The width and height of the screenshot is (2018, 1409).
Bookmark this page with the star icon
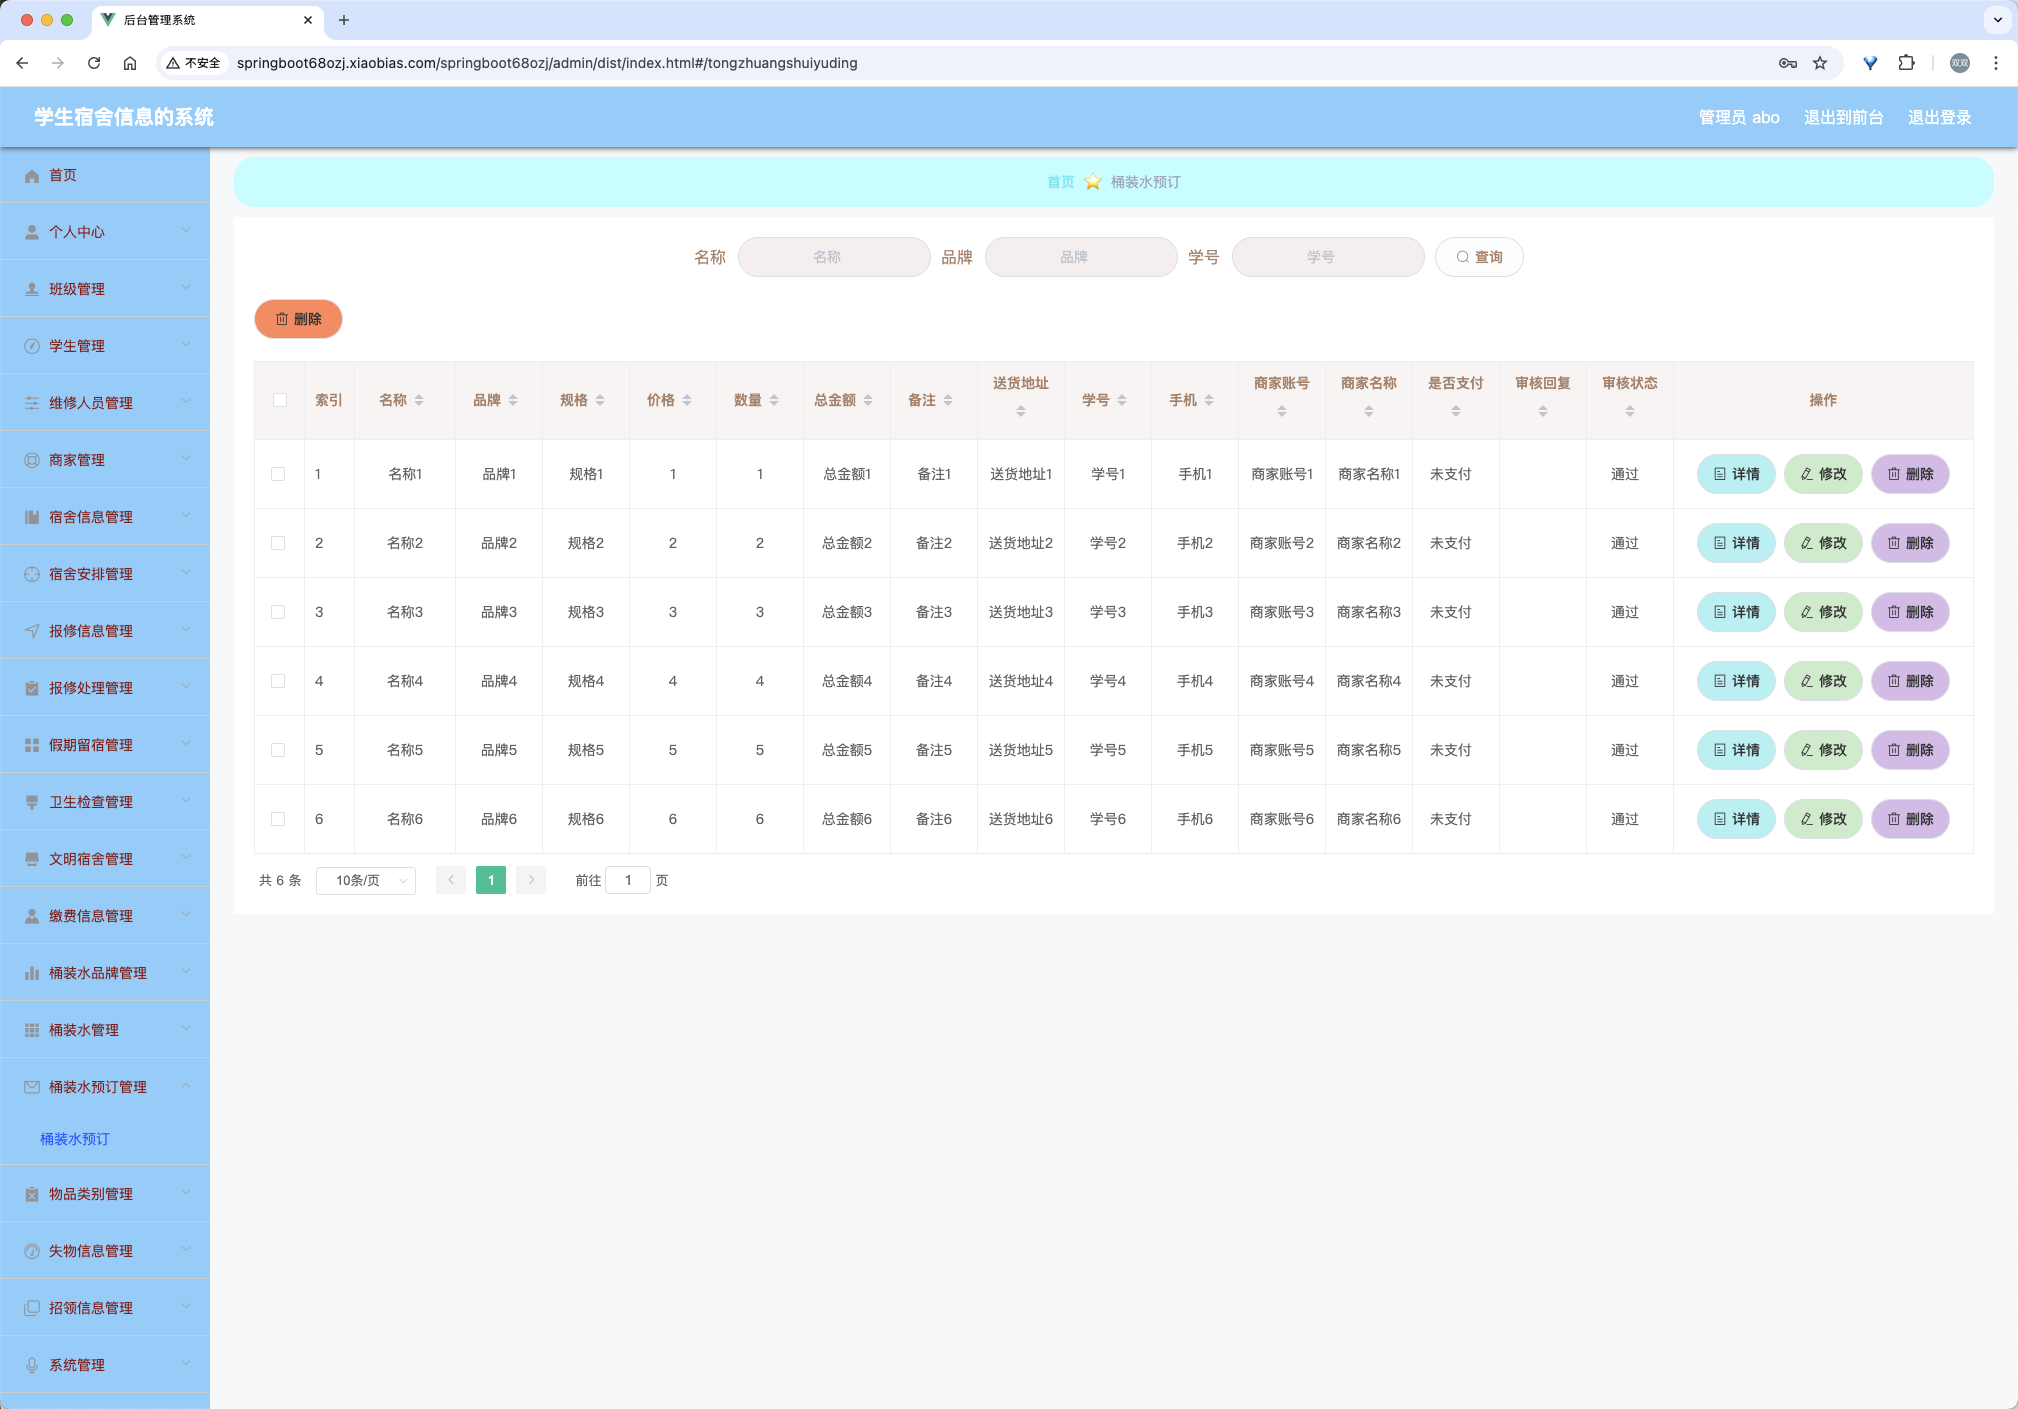tap(1820, 63)
